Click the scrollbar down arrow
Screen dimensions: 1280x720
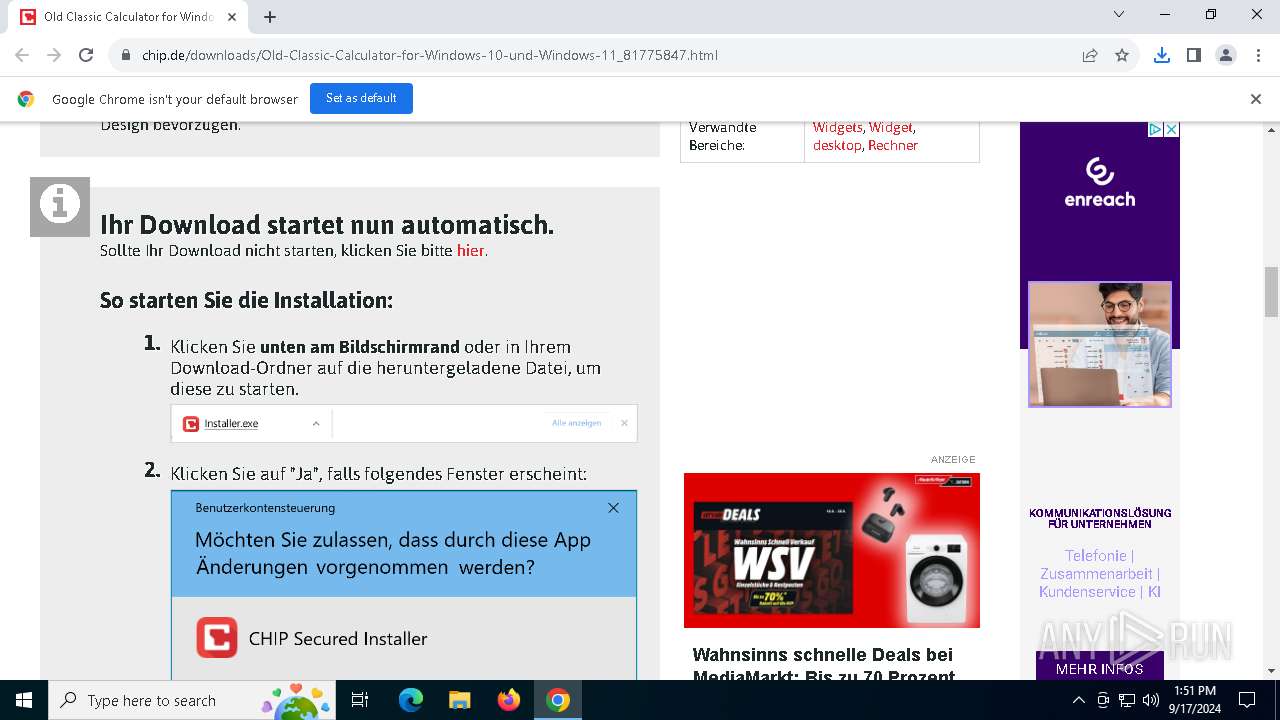(x=1271, y=671)
